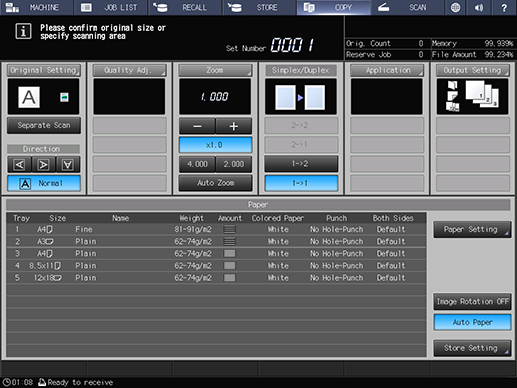Open the MACHINE tab

pyautogui.click(x=36, y=7)
